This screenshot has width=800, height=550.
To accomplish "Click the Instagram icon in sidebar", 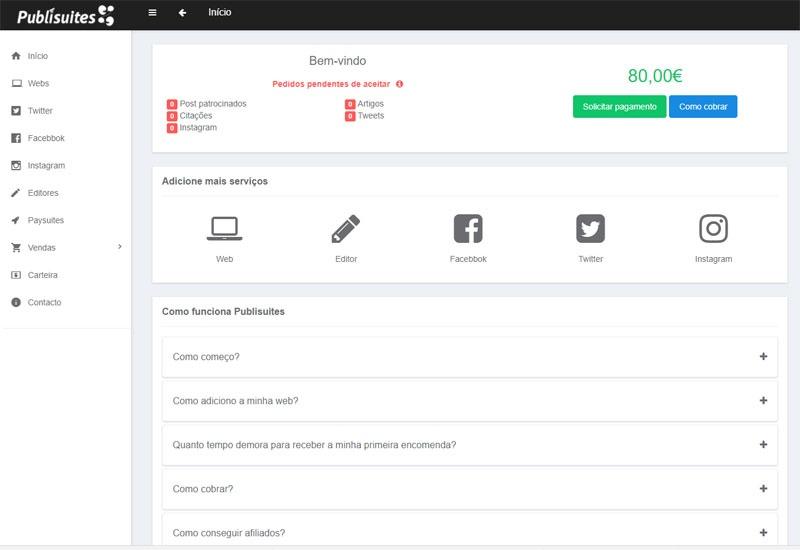I will point(16,165).
